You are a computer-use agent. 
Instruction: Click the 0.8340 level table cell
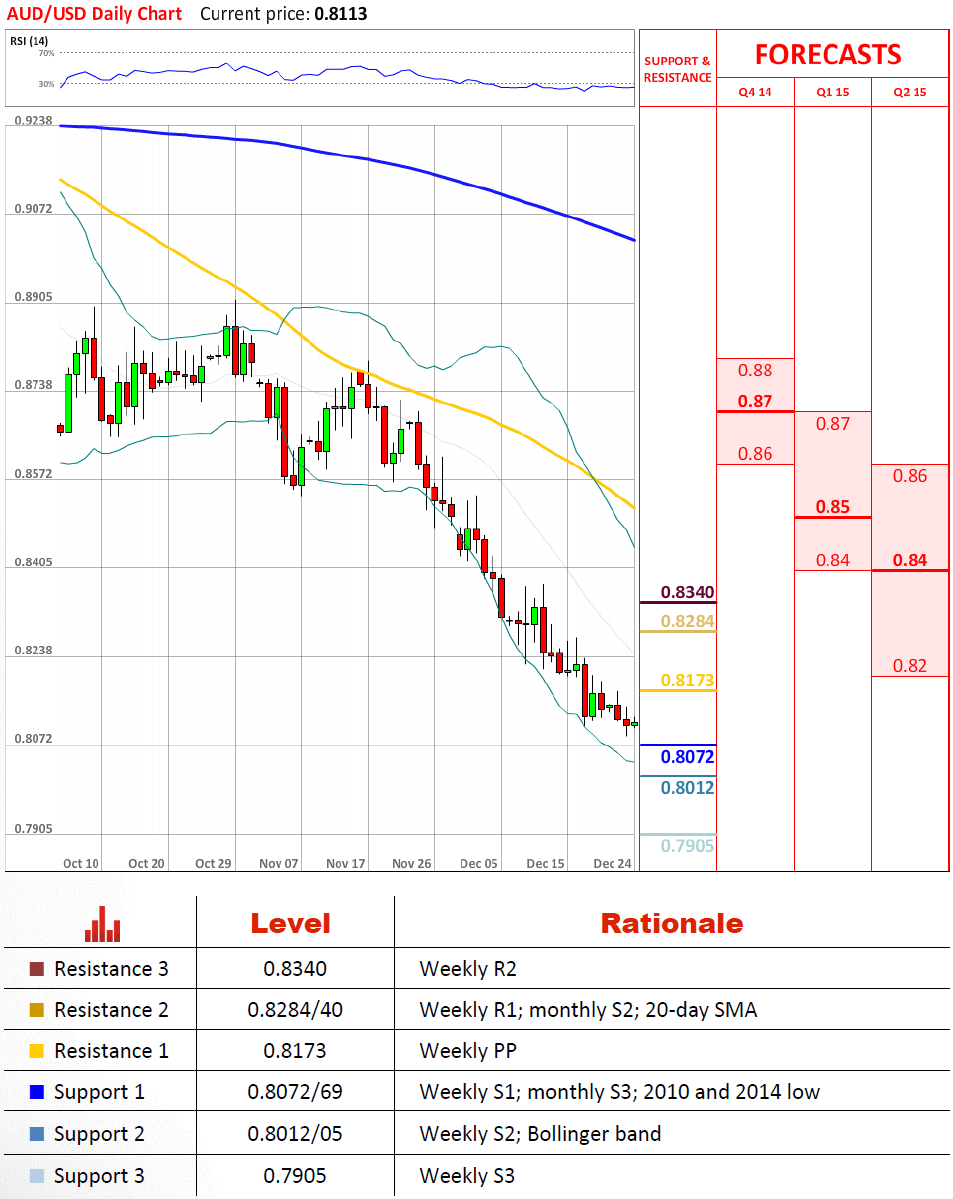pos(295,969)
